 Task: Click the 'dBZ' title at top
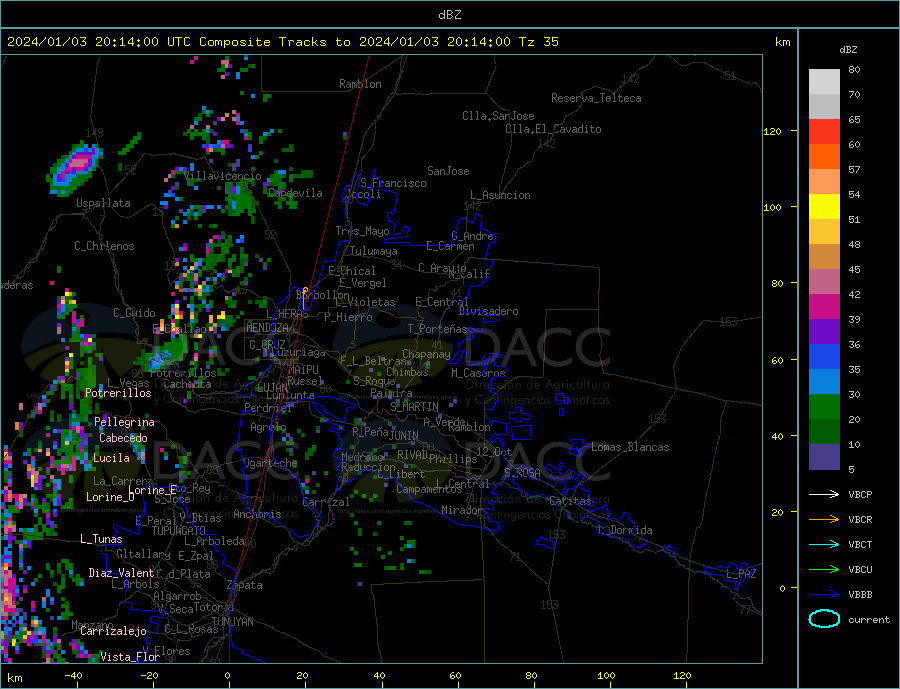(x=449, y=15)
